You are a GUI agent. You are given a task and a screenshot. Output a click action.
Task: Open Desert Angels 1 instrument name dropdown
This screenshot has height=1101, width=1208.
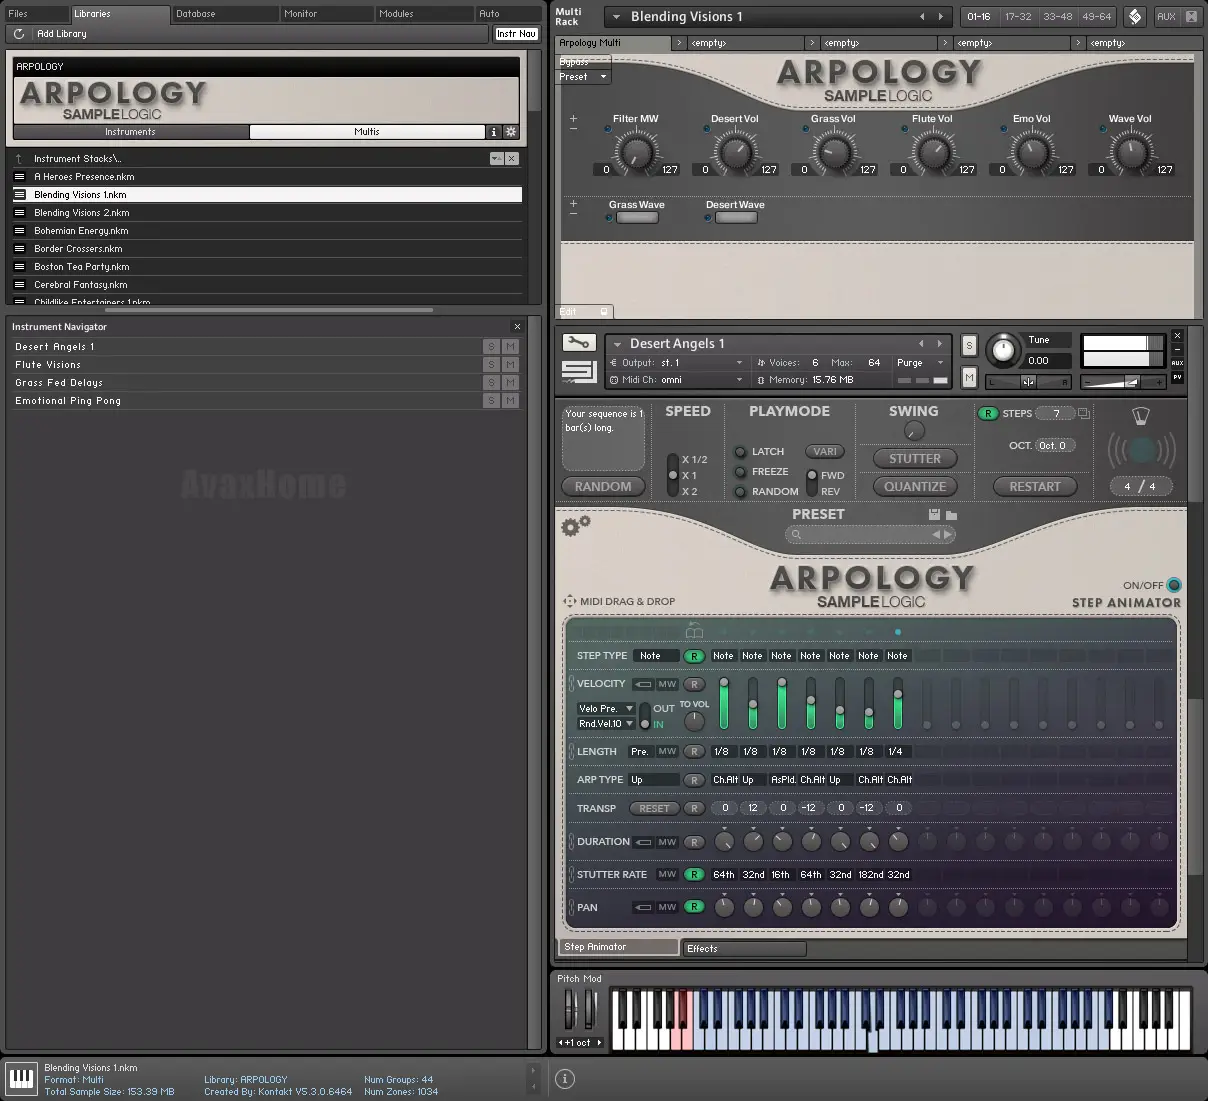618,344
